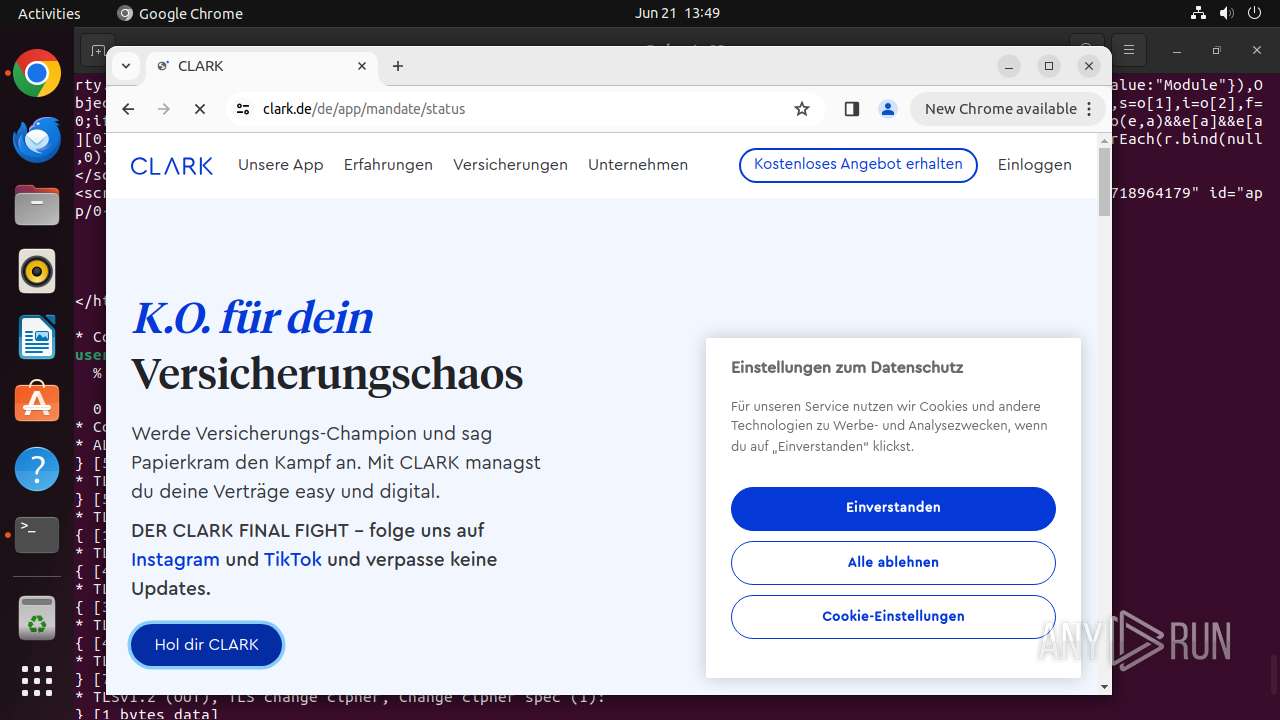Show Applications grid in the dock
This screenshot has height=720, width=1280.
[37, 681]
